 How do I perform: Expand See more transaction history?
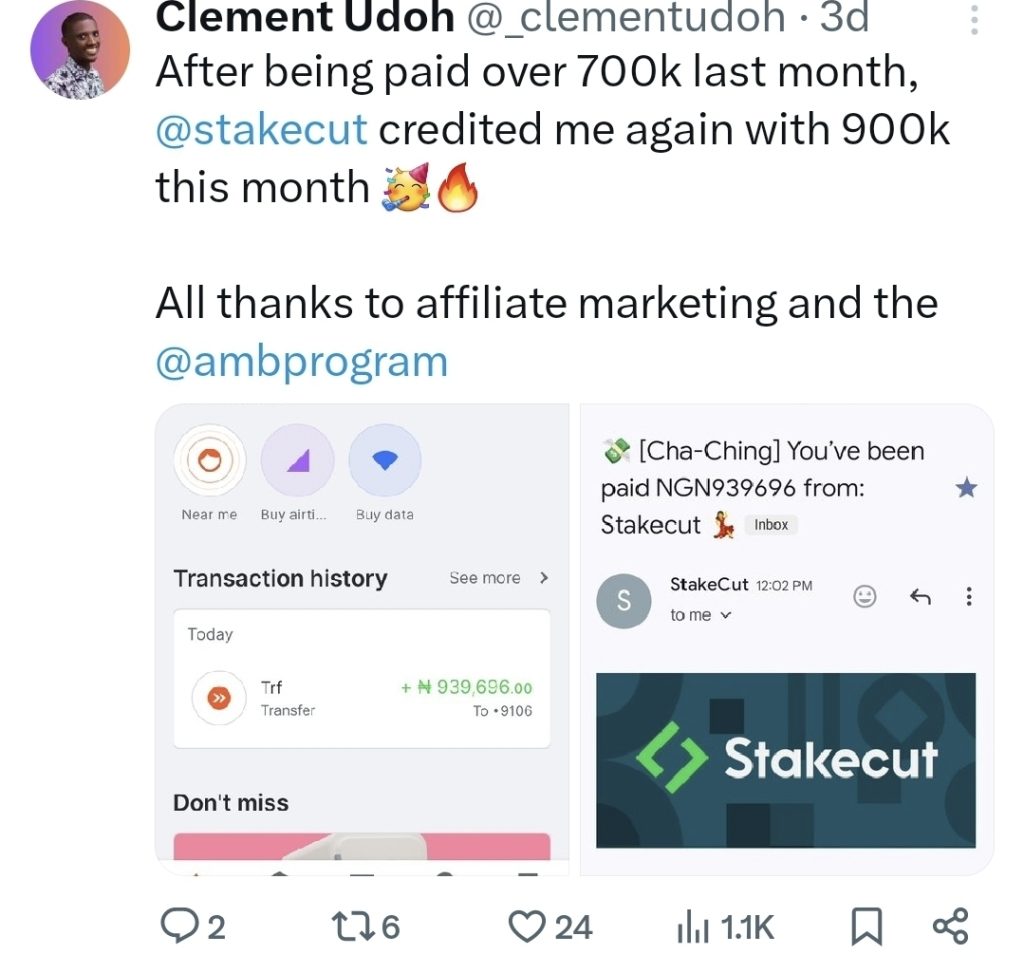498,578
